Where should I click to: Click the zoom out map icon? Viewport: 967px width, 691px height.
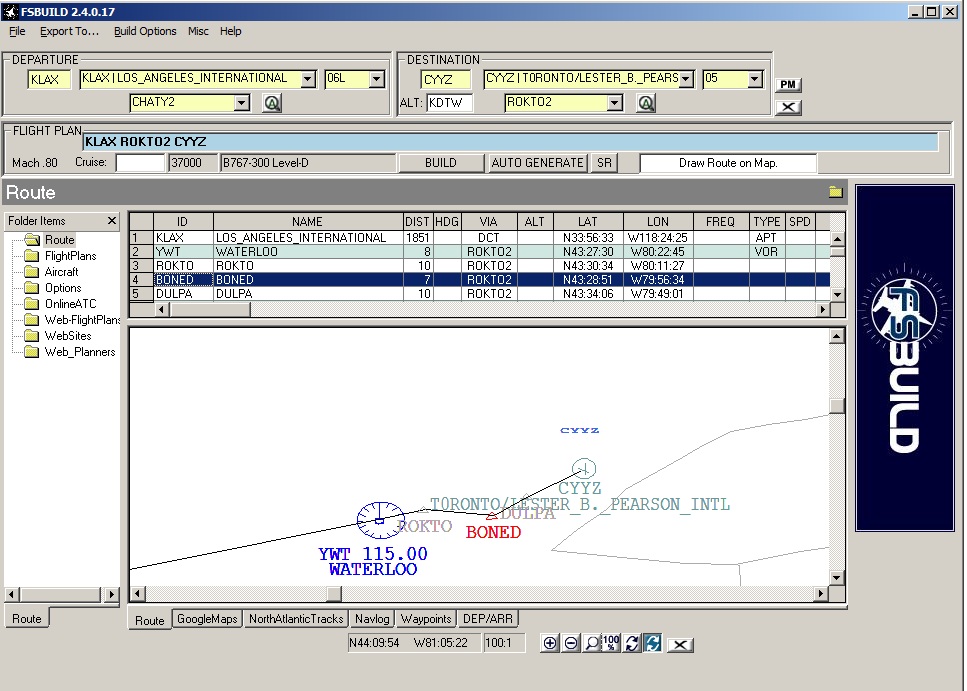(571, 643)
